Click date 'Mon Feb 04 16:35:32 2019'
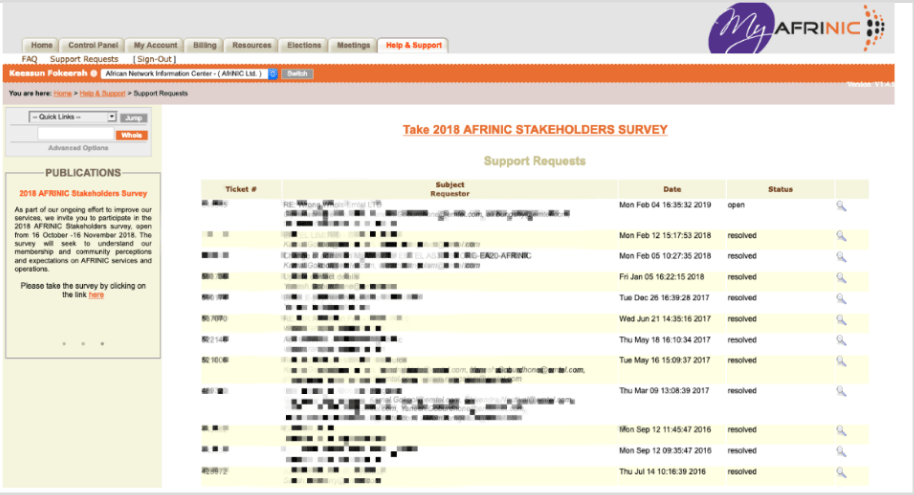The image size is (914, 495). (x=665, y=205)
